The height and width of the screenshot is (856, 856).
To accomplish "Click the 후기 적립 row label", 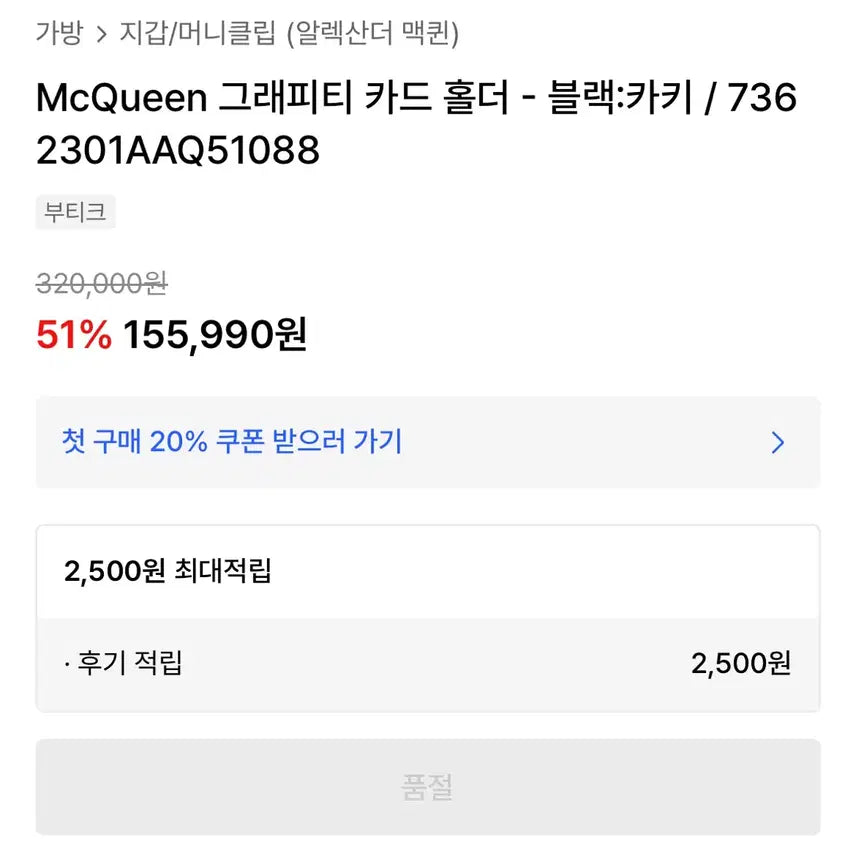I will (x=130, y=662).
